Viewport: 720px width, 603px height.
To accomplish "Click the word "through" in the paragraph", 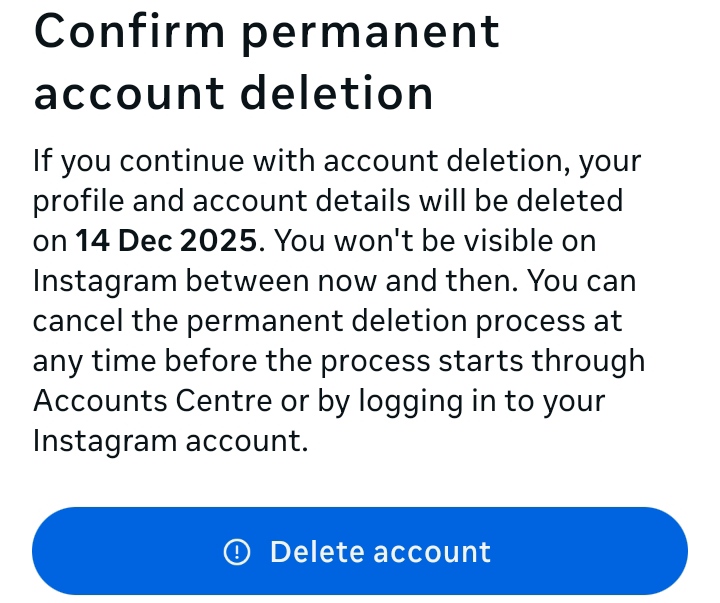I will 589,361.
